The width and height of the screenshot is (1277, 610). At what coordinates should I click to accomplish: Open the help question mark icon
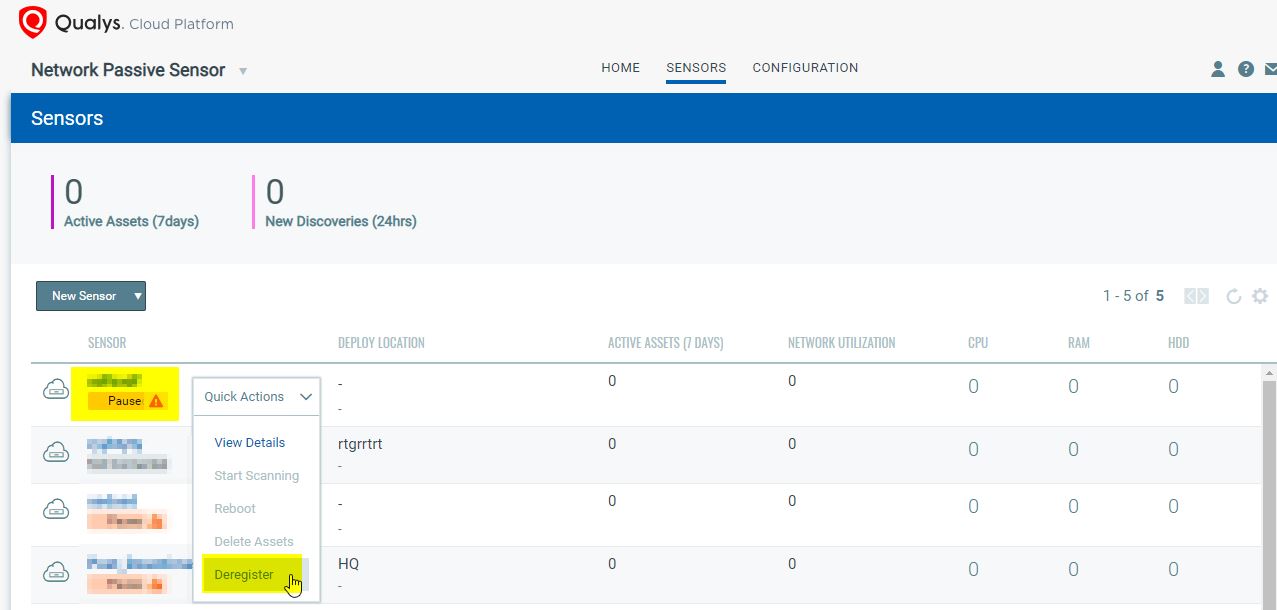pos(1245,69)
